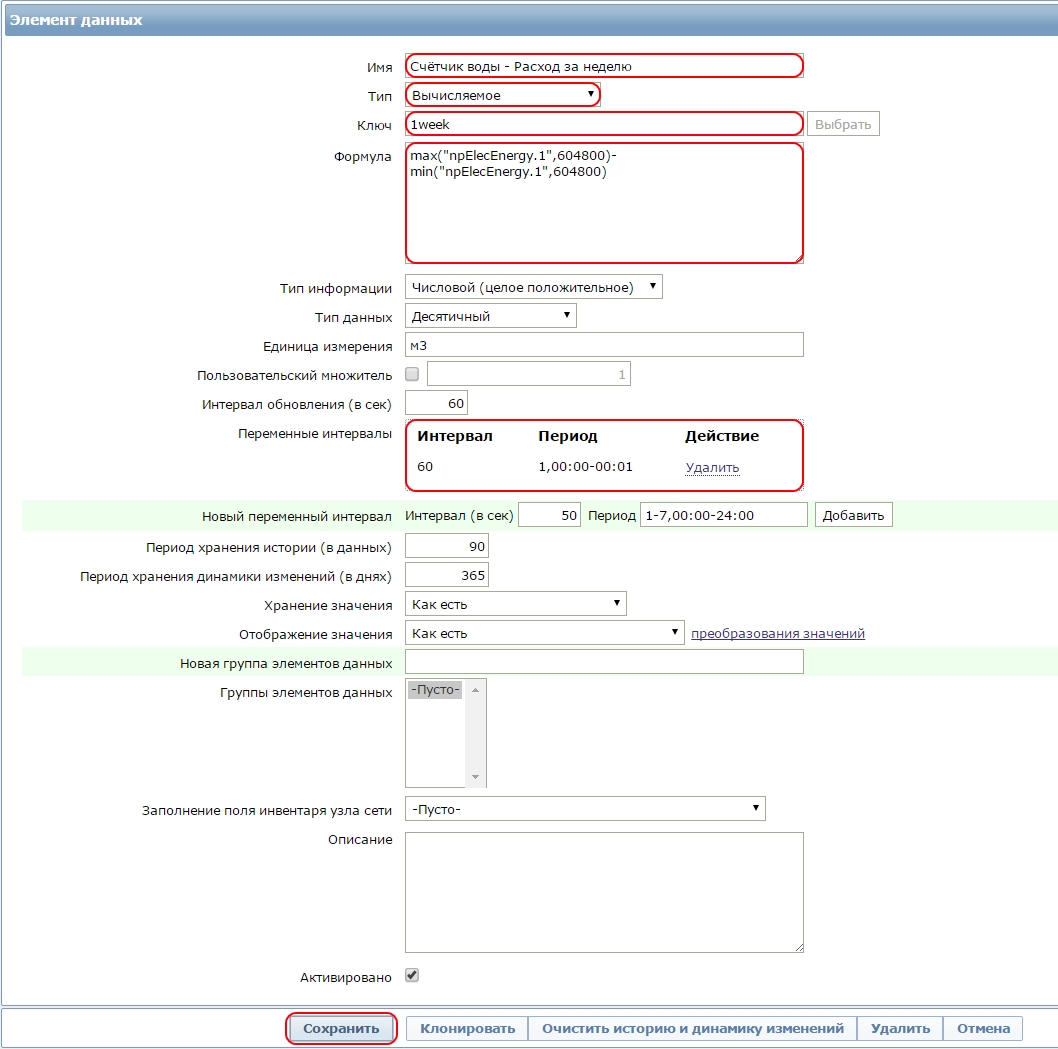Click the Добавить interval button
The width and height of the screenshot is (1058, 1049).
tap(853, 515)
